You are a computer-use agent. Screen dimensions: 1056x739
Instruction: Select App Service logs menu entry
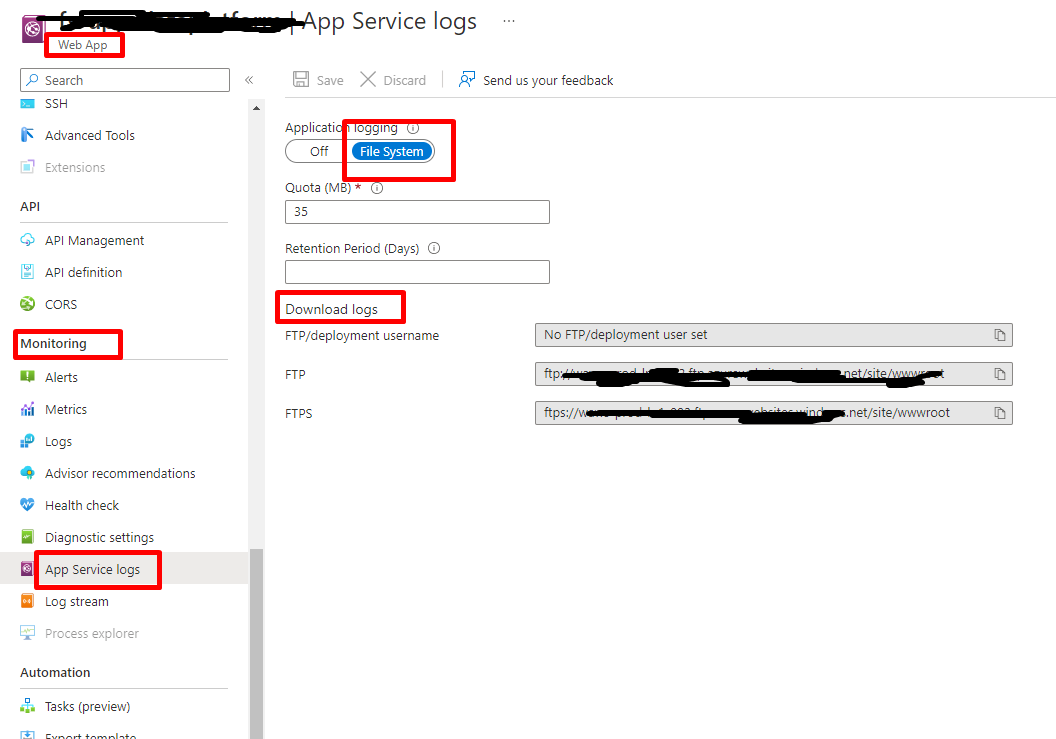92,569
